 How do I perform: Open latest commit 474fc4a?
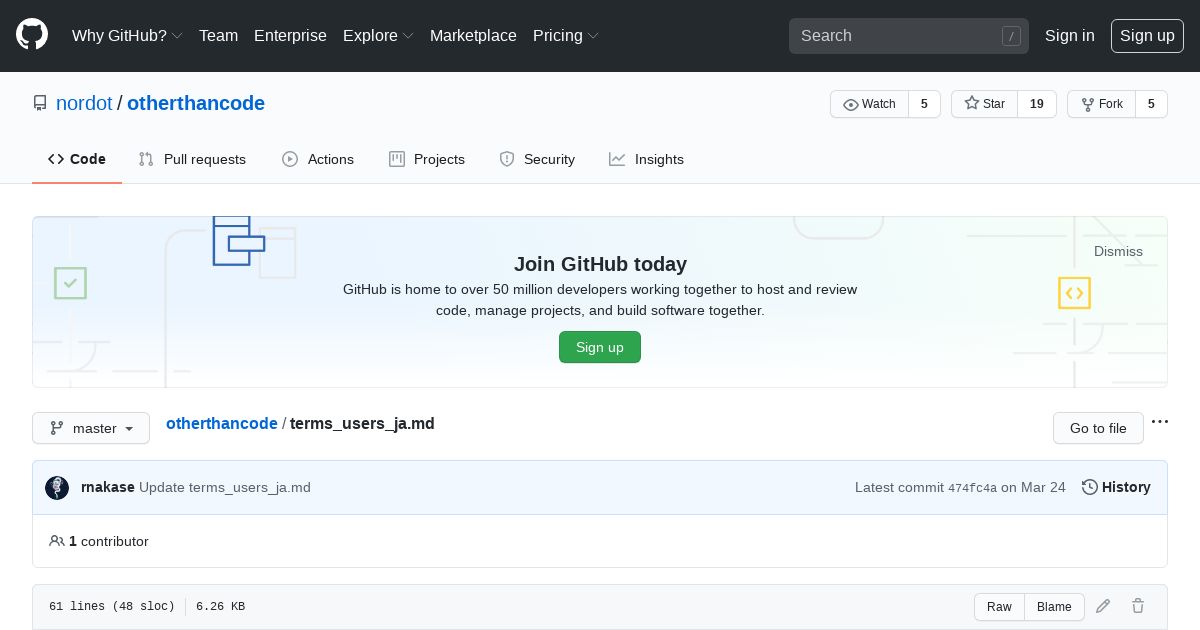pyautogui.click(x=972, y=488)
